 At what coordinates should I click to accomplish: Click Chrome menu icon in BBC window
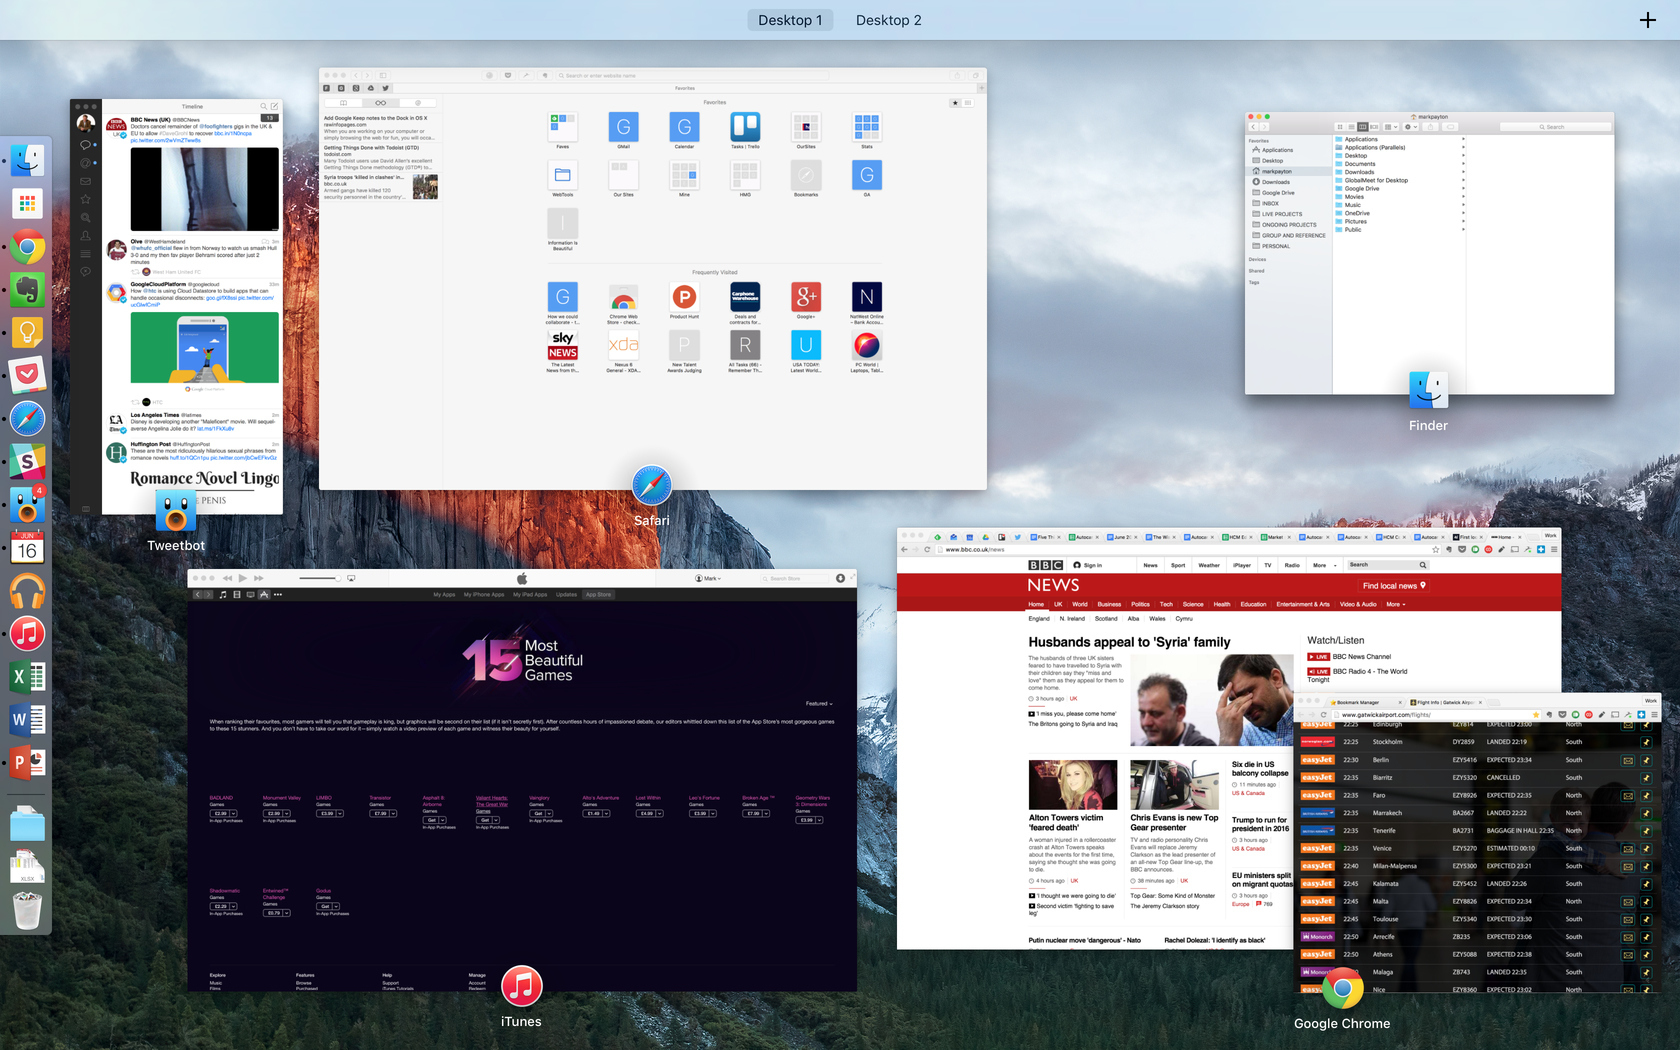1554,549
